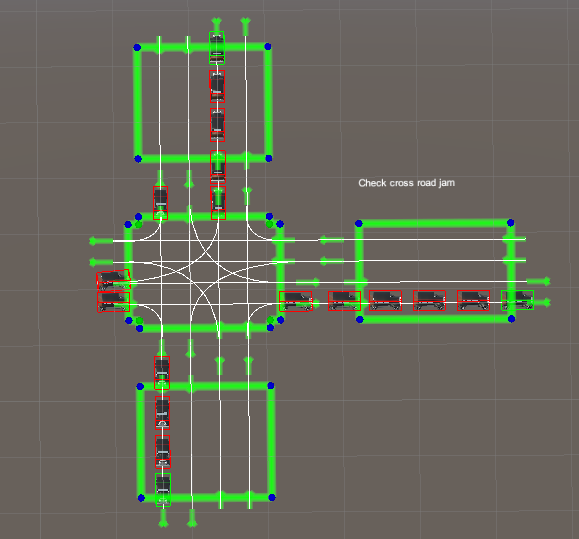The height and width of the screenshot is (539, 579).
Task: Select the red-outlined car straddling the south rectangle's top edge
Action: [162, 373]
